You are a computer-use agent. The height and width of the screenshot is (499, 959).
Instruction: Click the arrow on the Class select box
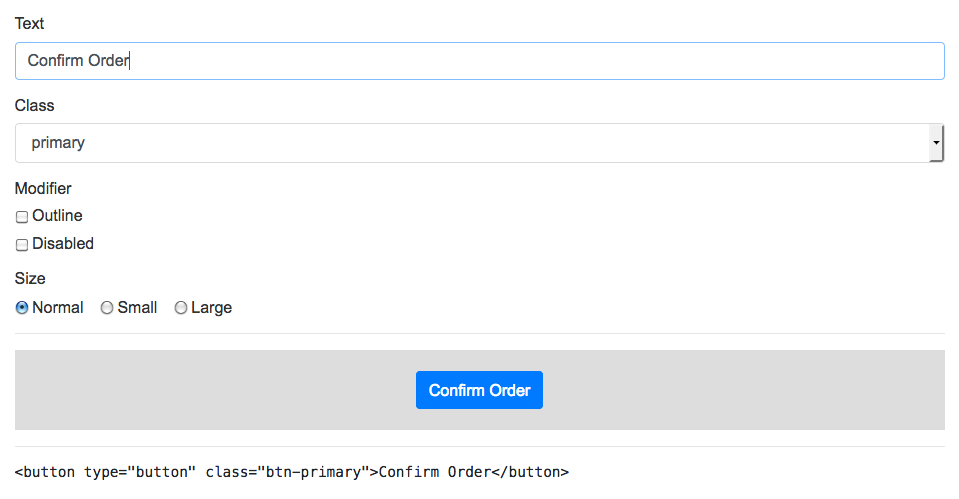(x=936, y=142)
